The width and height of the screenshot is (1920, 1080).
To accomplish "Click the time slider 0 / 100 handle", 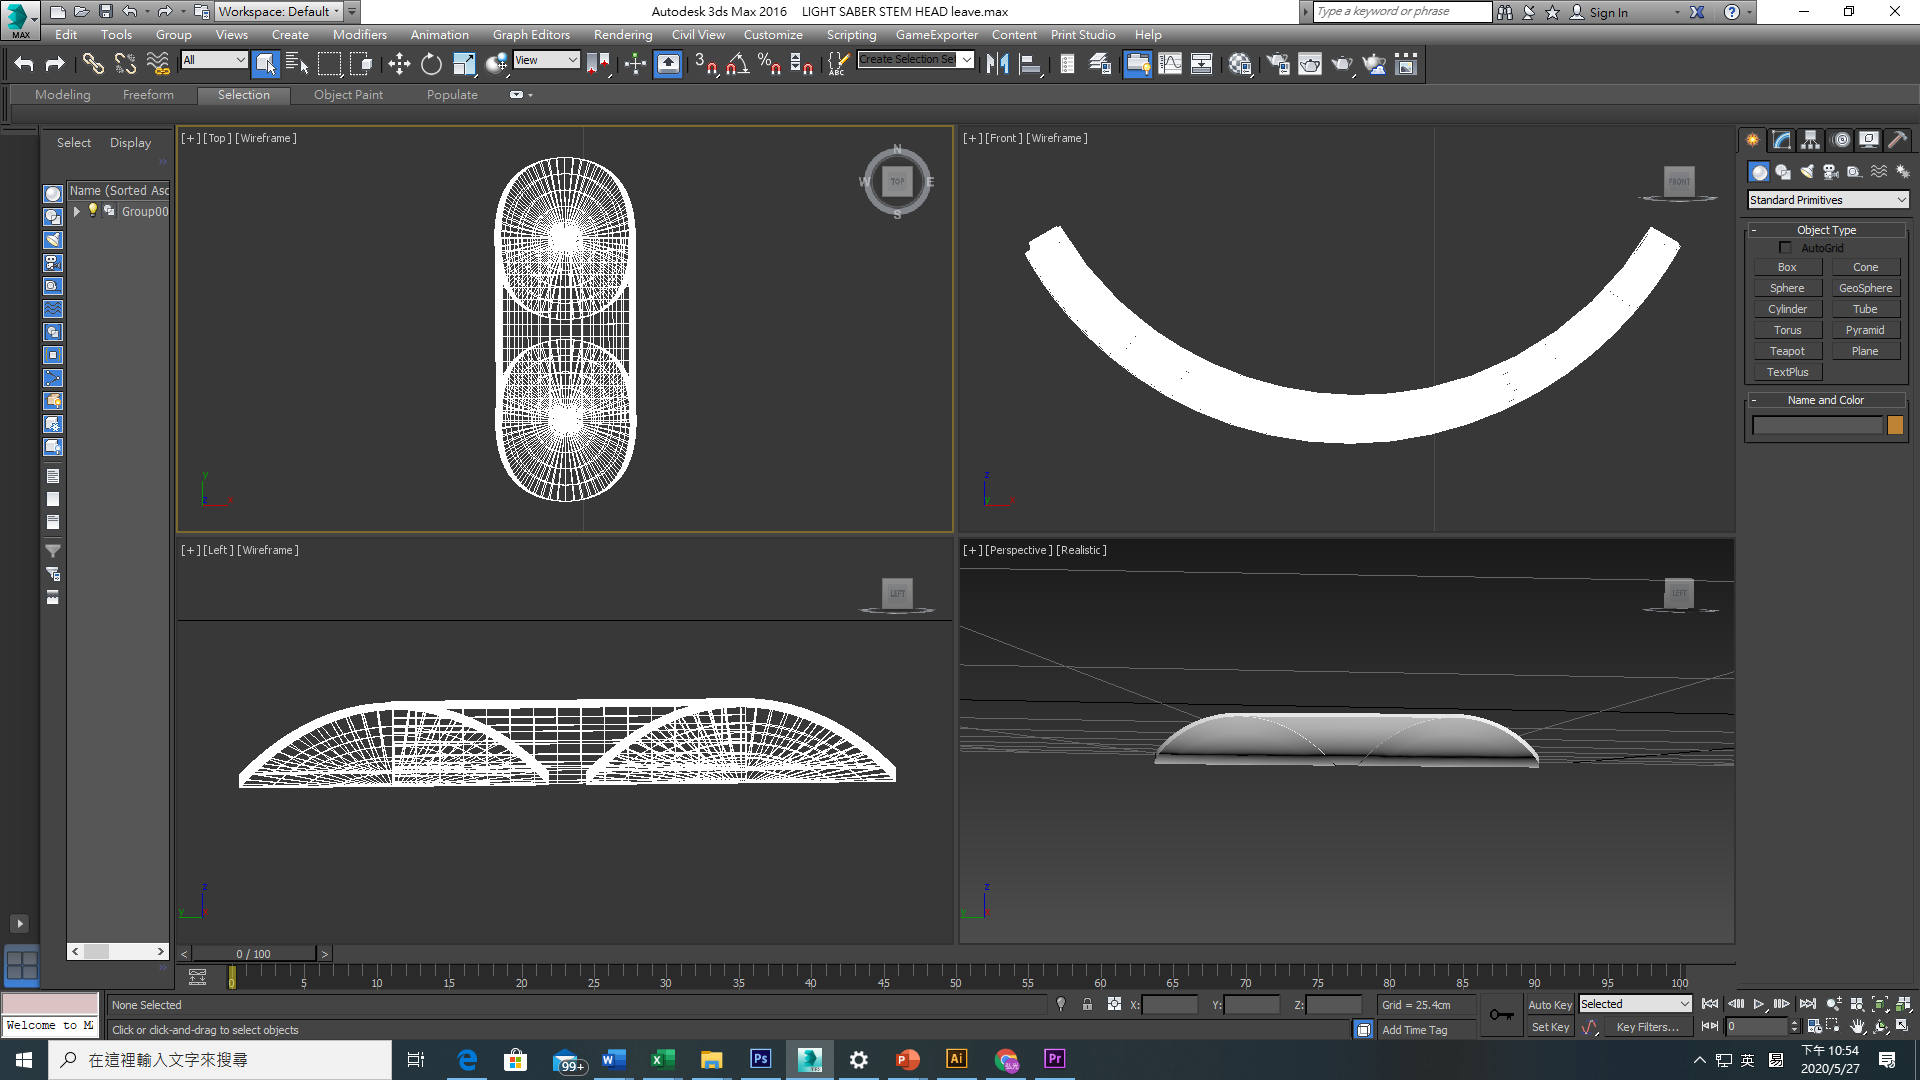I will click(x=253, y=954).
